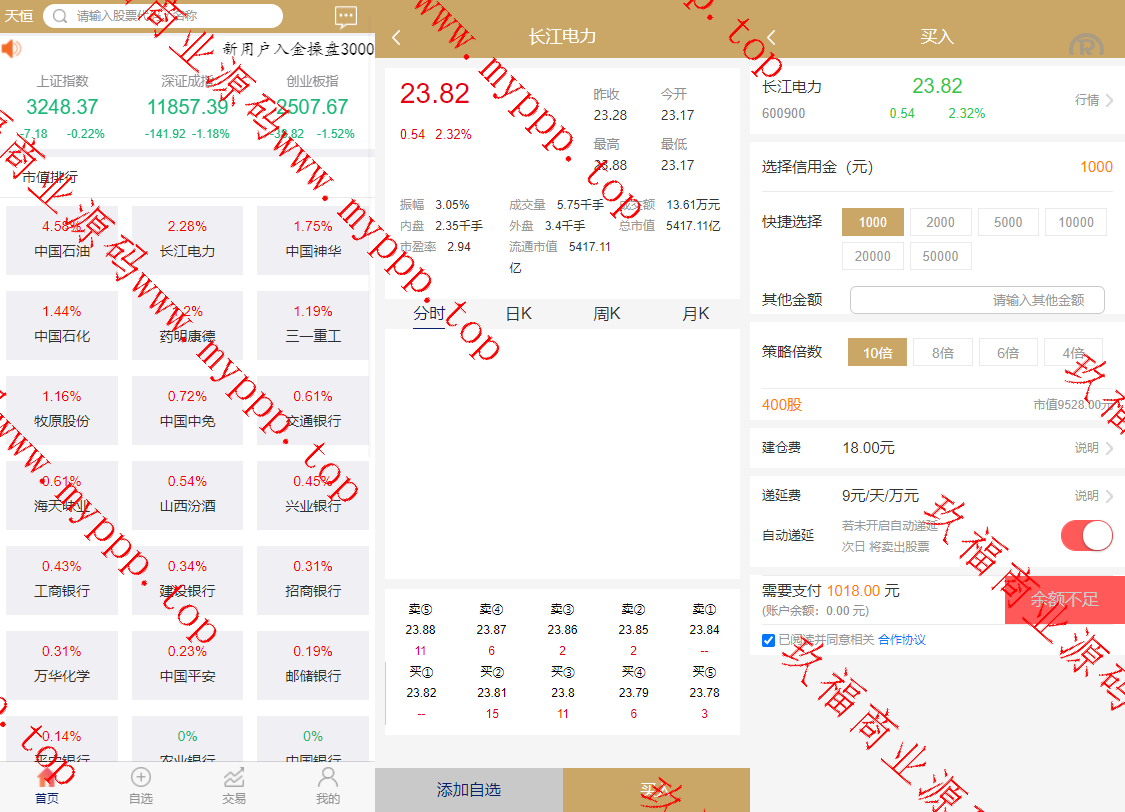
Task: Expand 建仓费 说明 details
Action: point(1109,448)
